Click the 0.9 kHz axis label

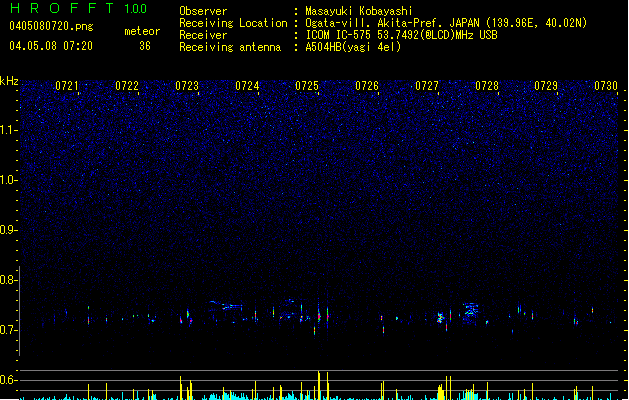point(8,230)
